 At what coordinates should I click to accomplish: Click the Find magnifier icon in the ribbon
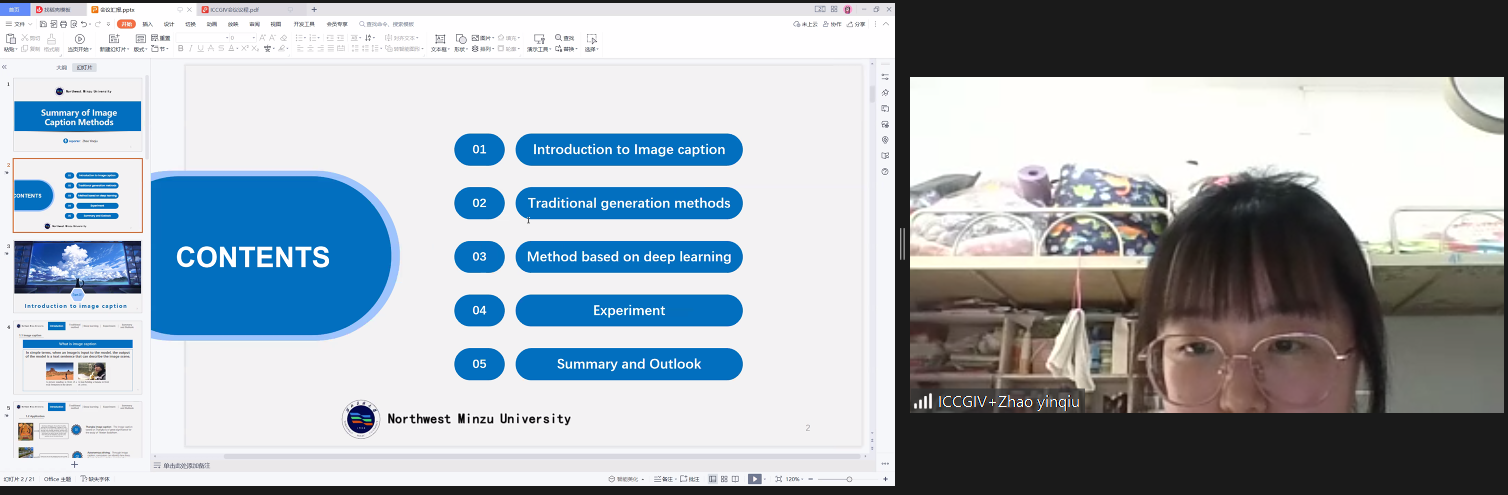tap(558, 37)
